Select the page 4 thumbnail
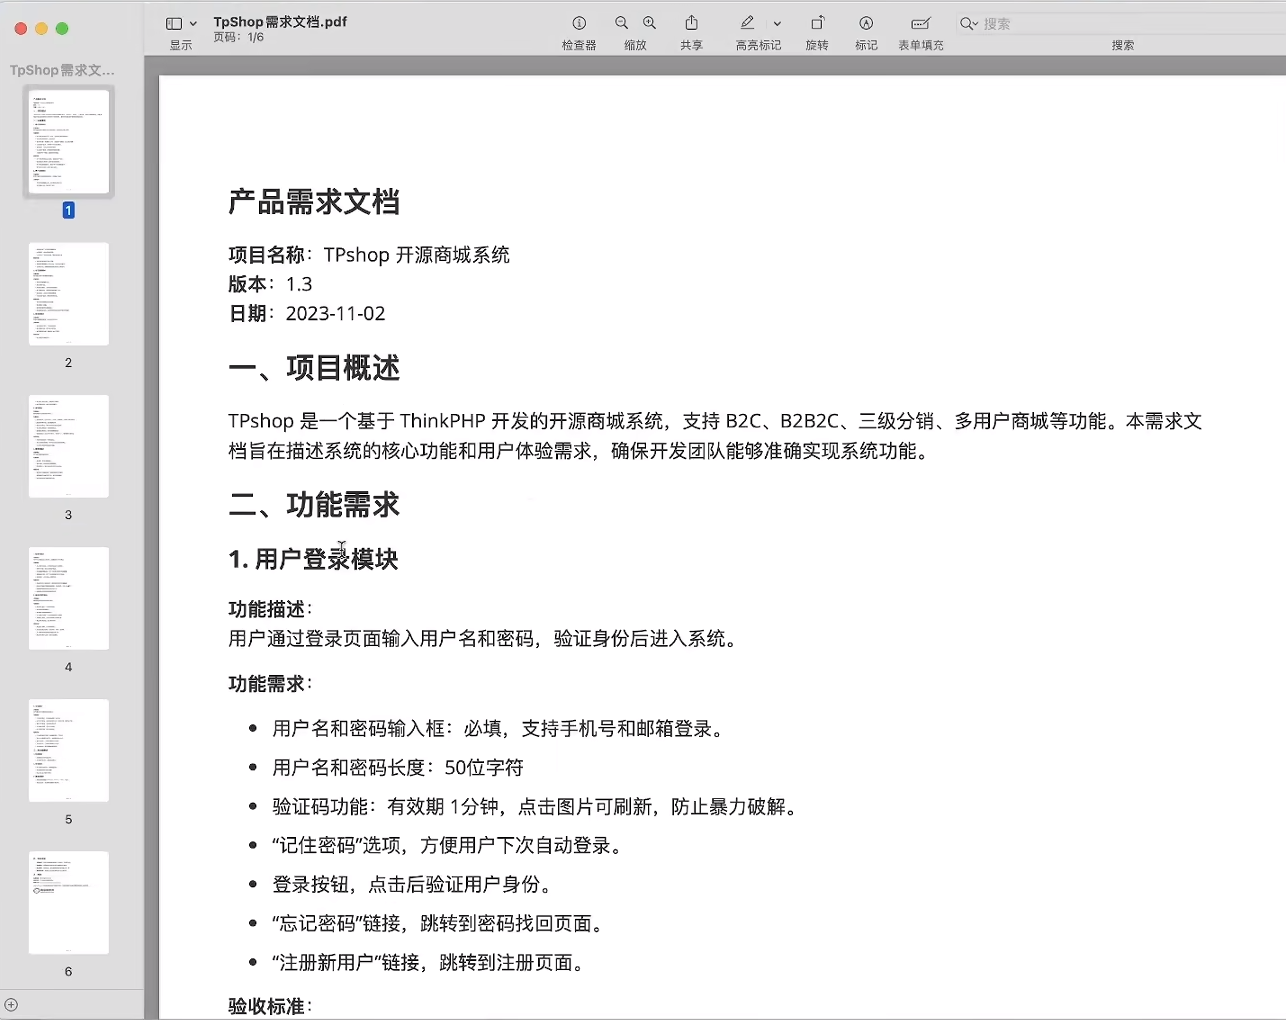1286x1020 pixels. pyautogui.click(x=68, y=598)
